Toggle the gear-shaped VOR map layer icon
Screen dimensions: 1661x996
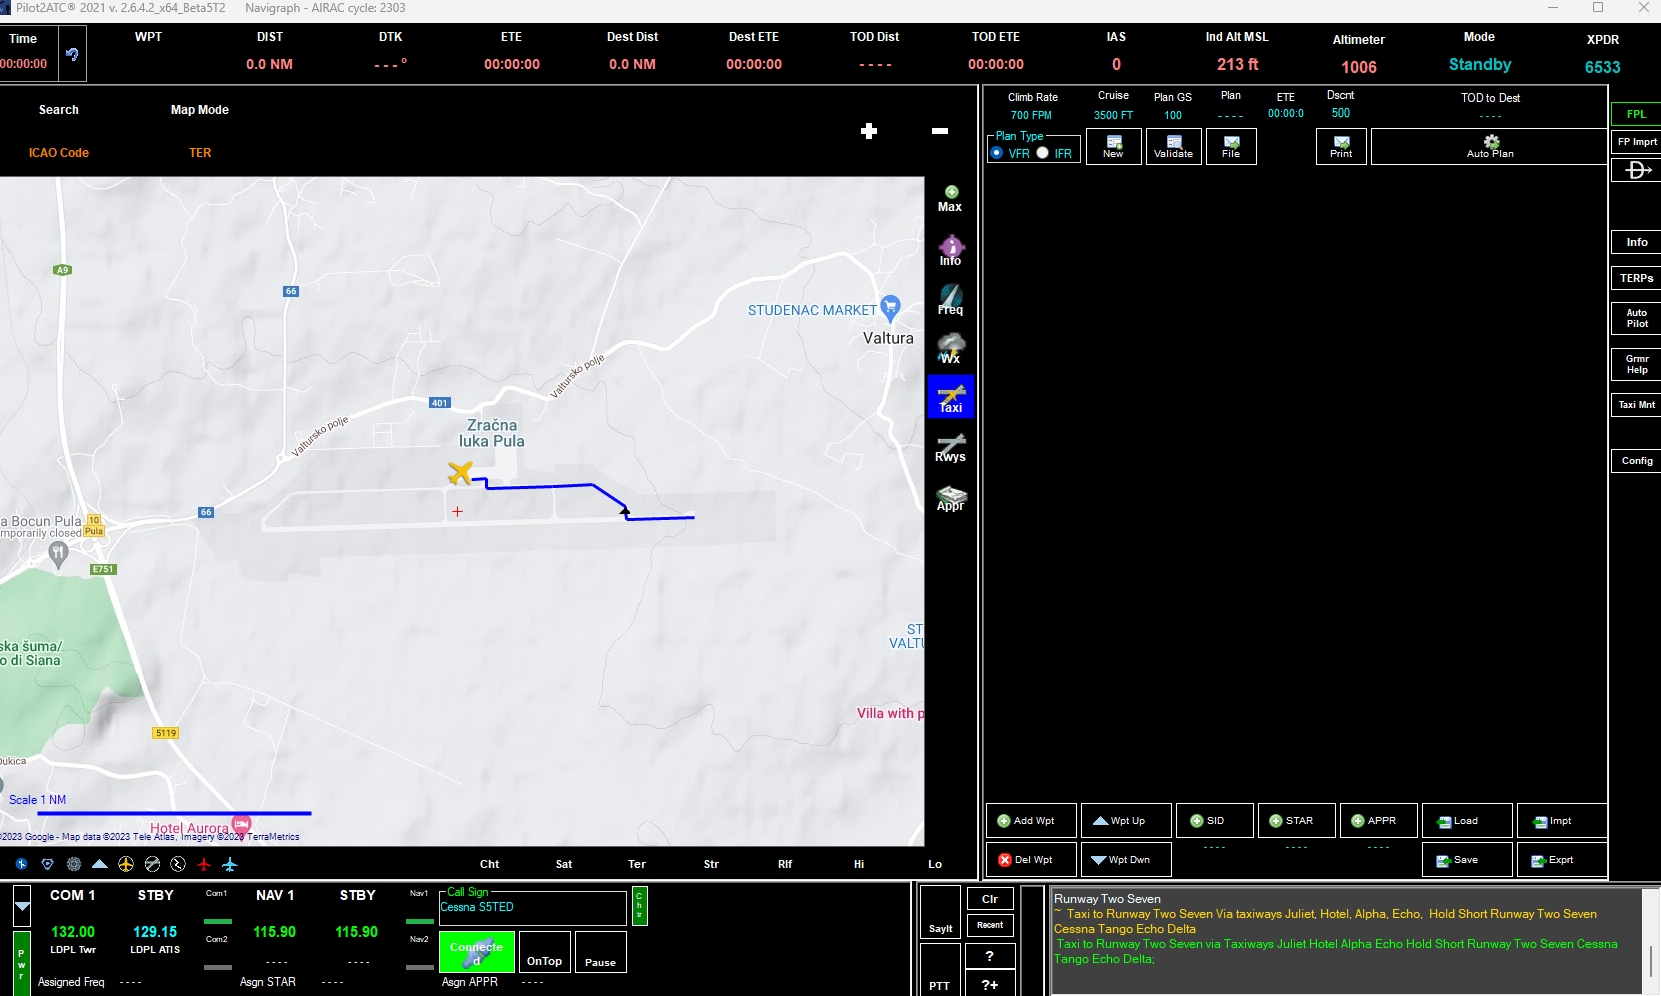coord(74,864)
